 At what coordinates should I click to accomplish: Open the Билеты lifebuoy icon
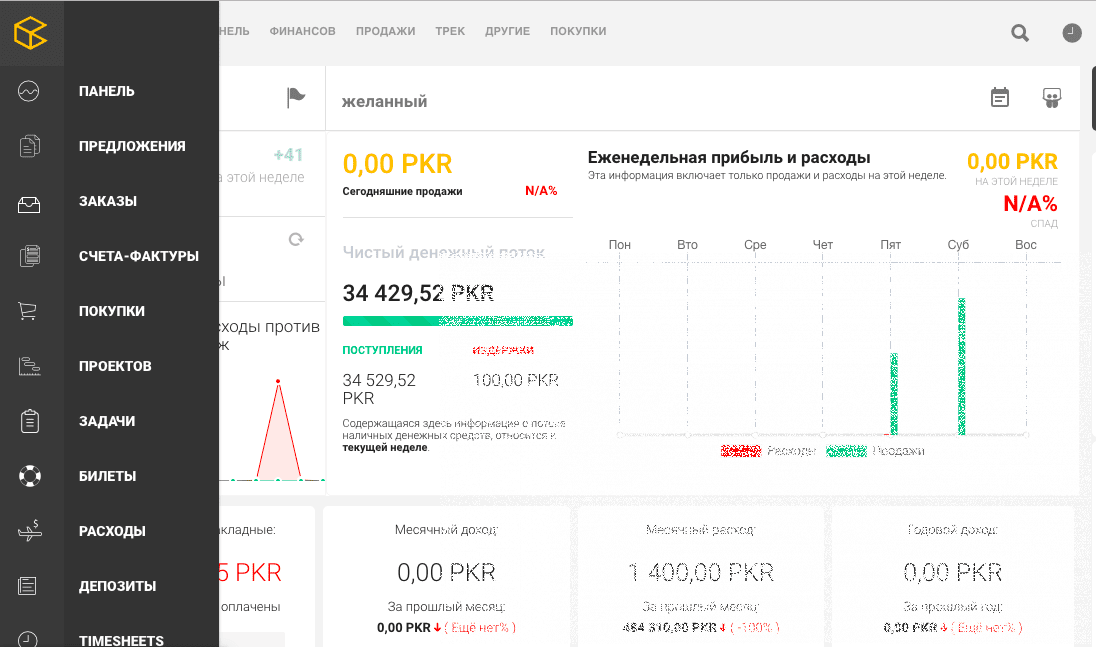click(29, 476)
